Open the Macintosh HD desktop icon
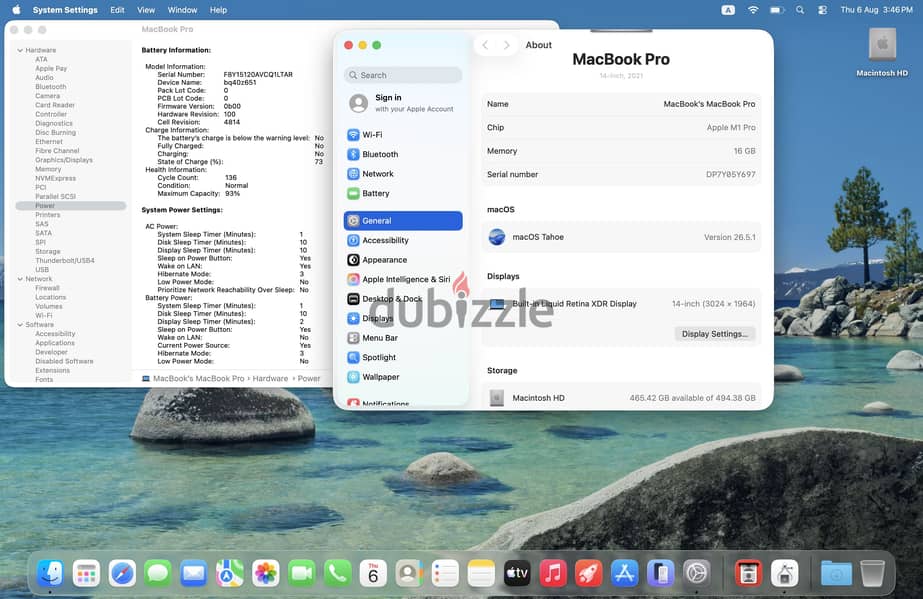Image resolution: width=923 pixels, height=599 pixels. pos(882,52)
